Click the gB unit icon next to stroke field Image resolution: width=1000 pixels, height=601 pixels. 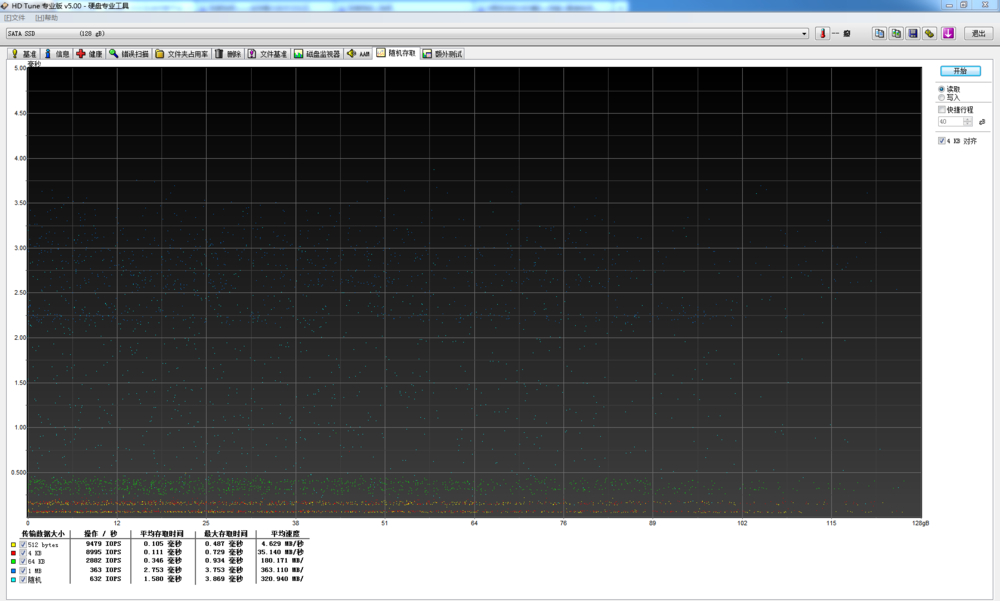(982, 122)
